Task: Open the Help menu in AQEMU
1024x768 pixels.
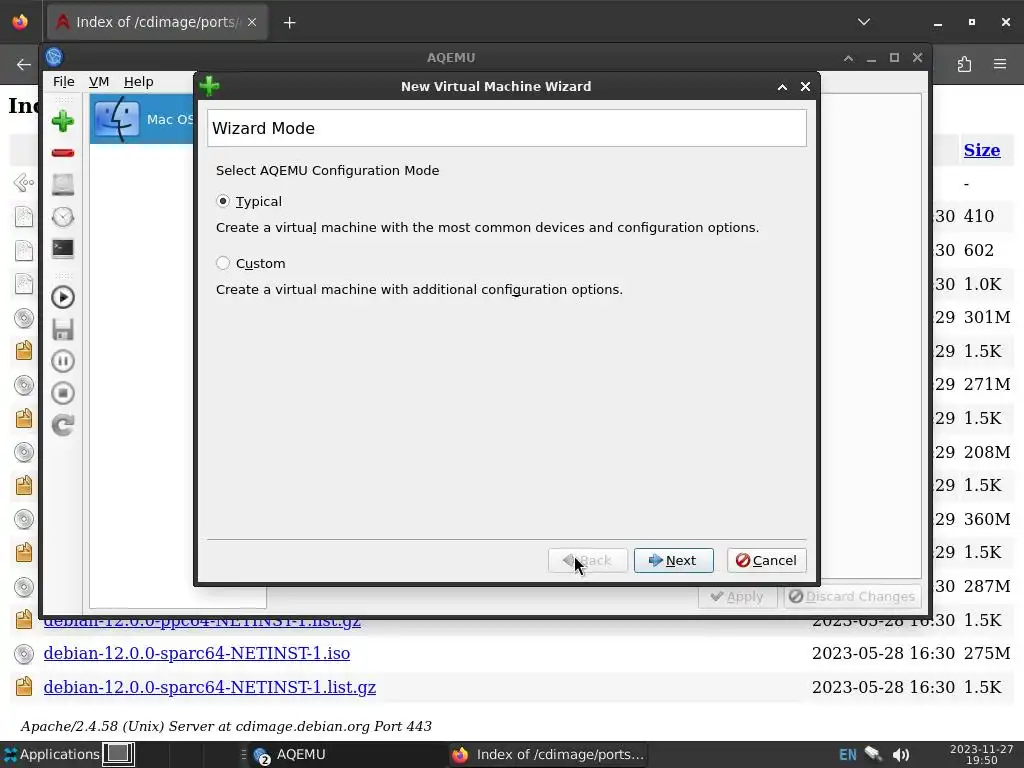Action: click(138, 82)
